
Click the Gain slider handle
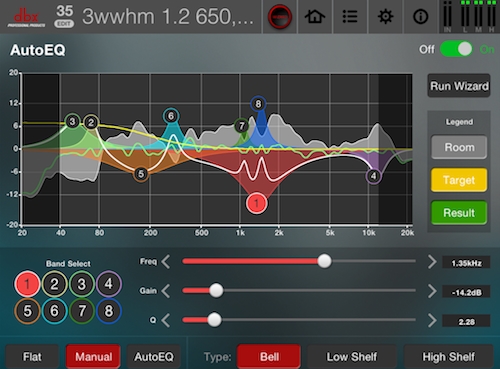(x=216, y=290)
